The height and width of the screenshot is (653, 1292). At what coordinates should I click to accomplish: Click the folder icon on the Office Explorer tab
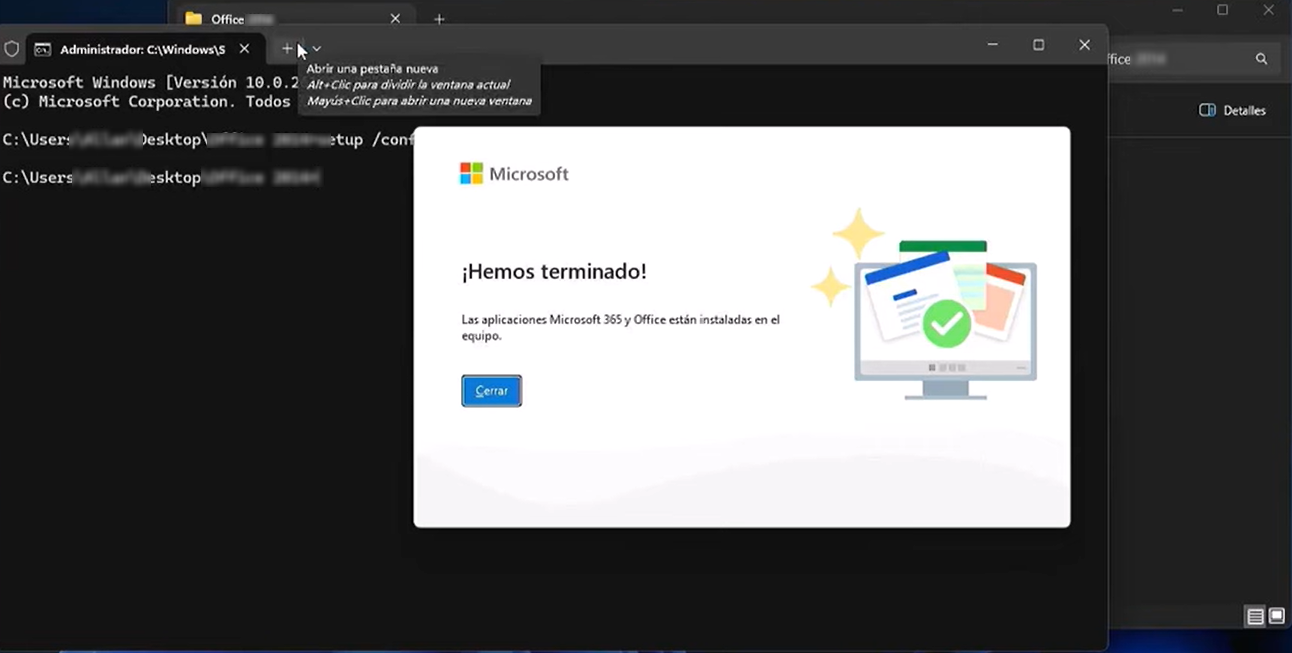pyautogui.click(x=192, y=18)
